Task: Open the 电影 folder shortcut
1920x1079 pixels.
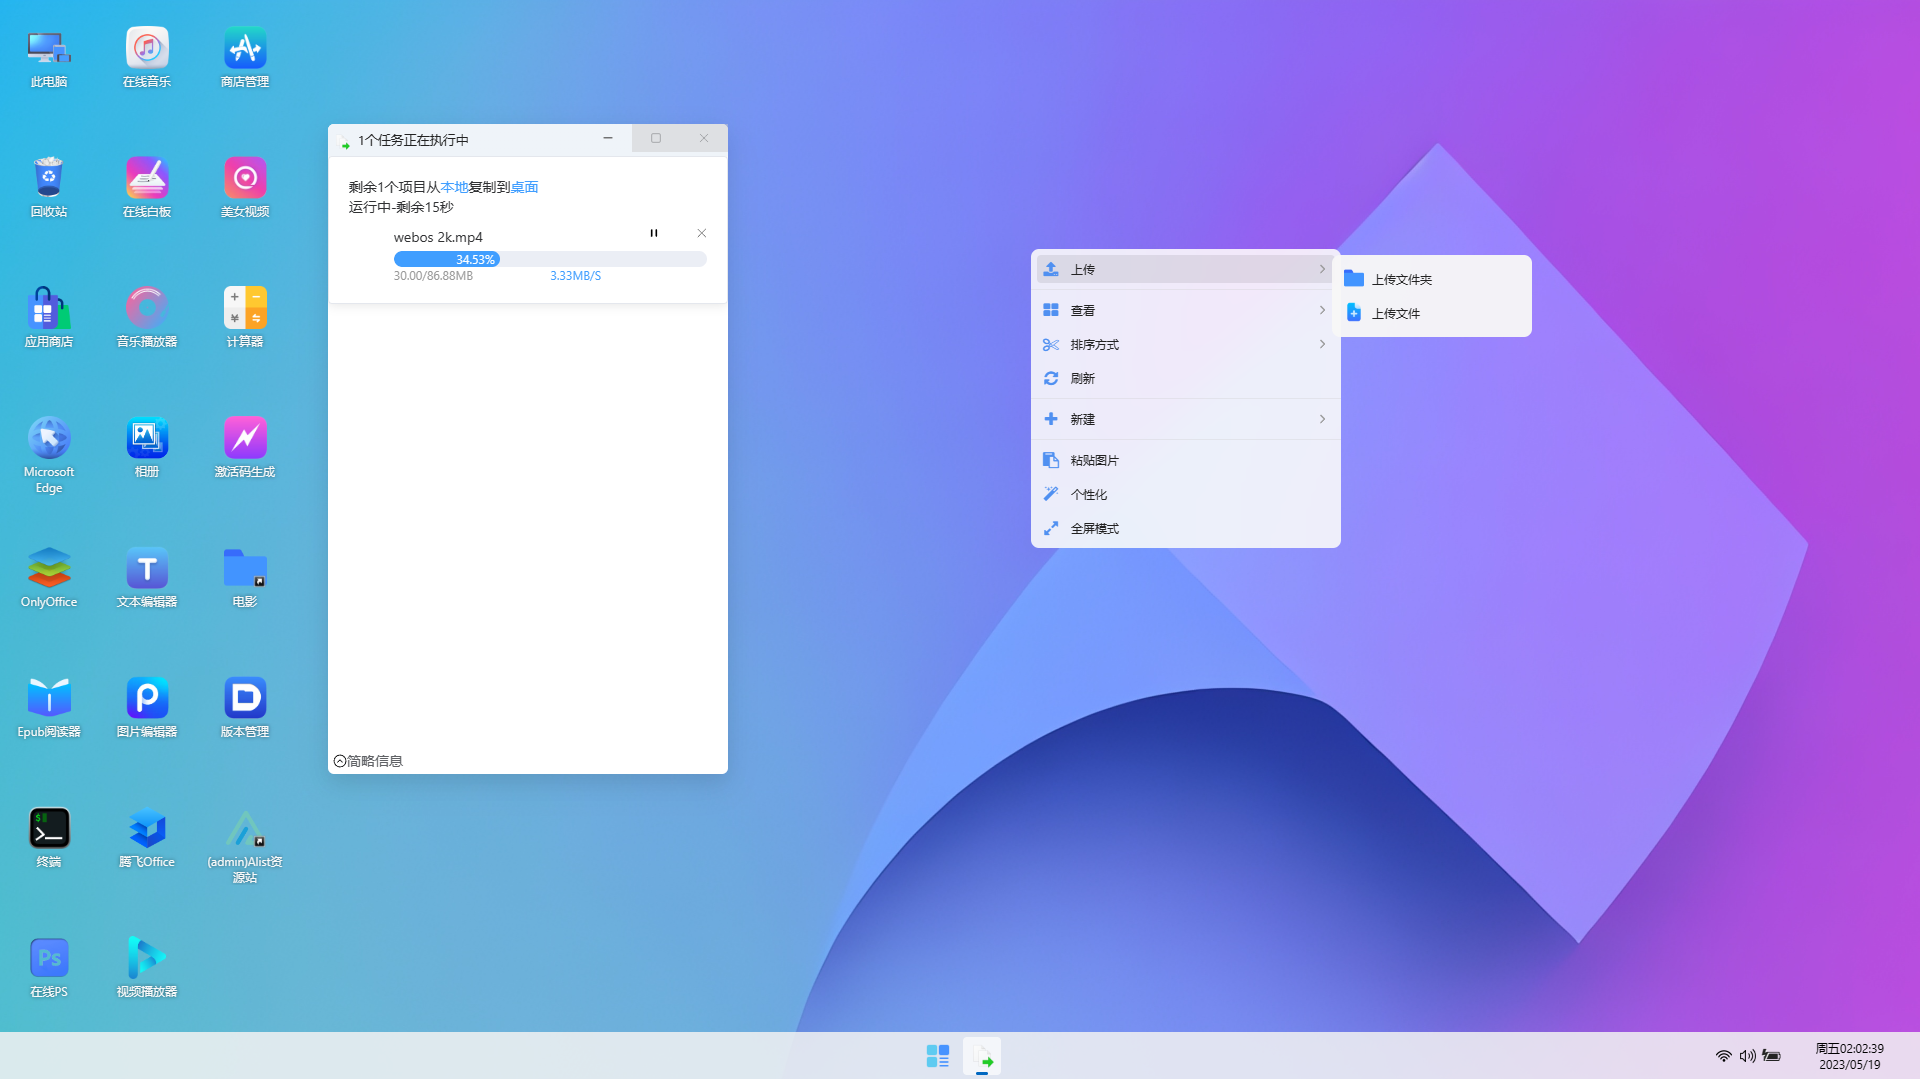Action: (x=245, y=578)
